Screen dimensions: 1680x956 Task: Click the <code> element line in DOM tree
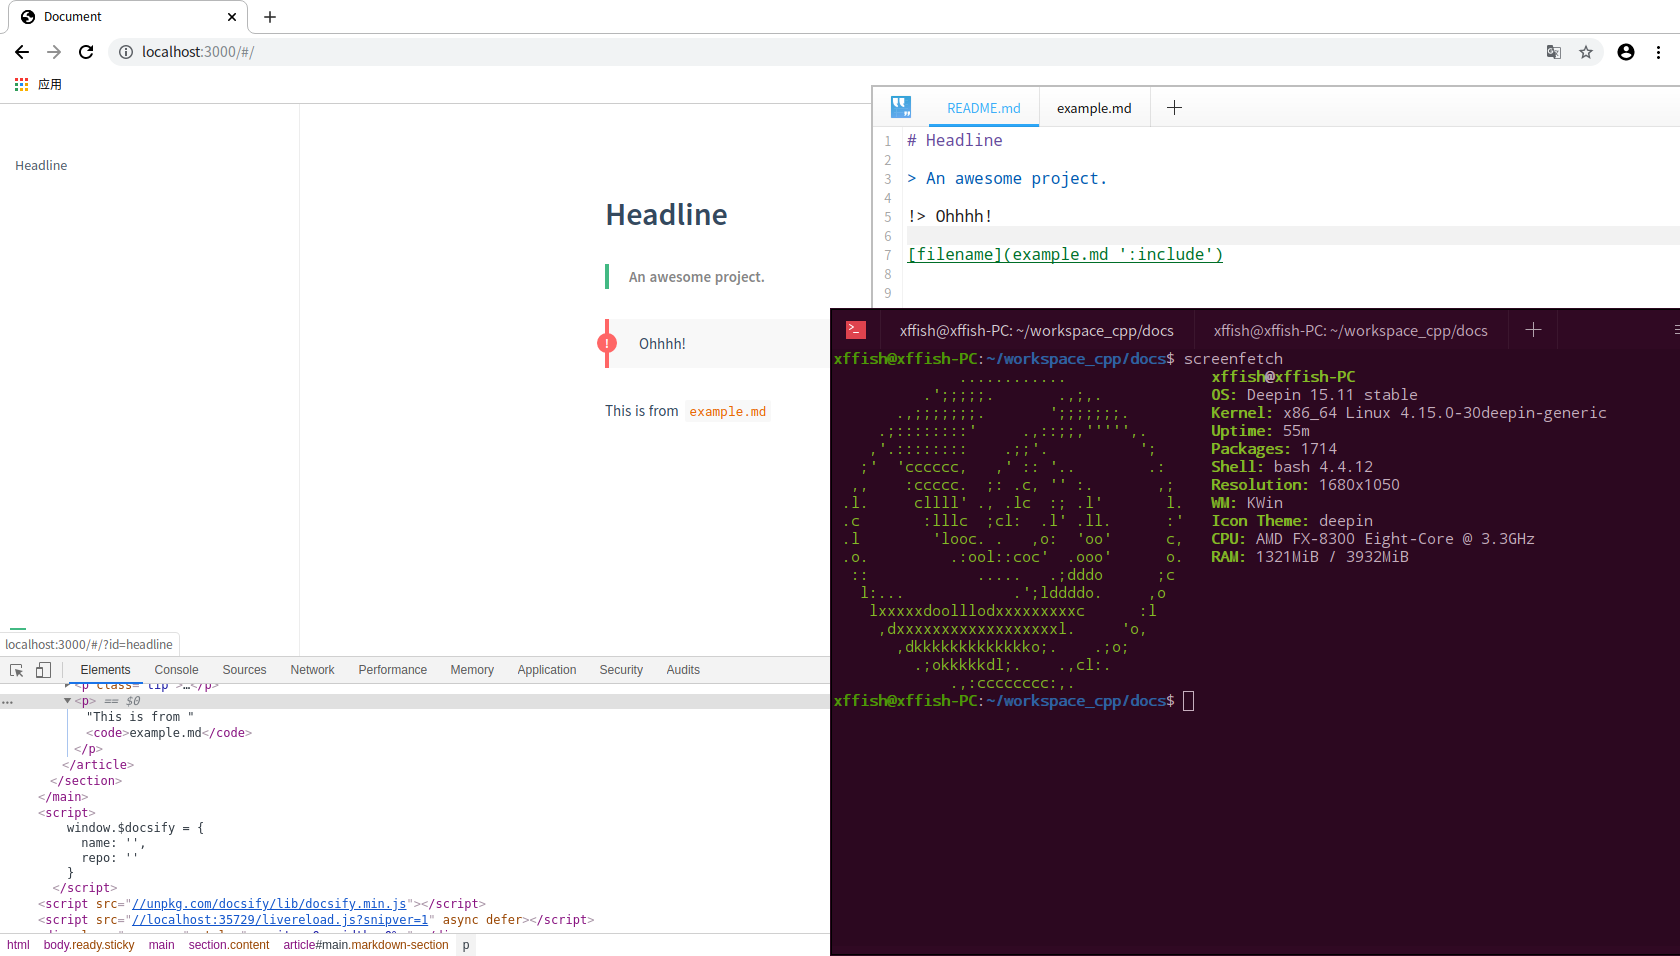tap(169, 733)
